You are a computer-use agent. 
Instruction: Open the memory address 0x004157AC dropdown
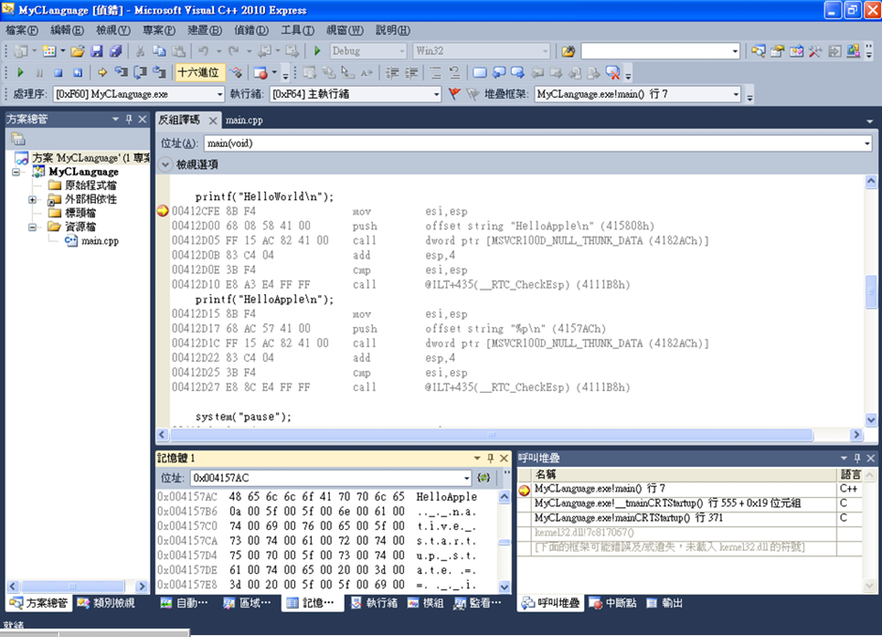tap(466, 478)
